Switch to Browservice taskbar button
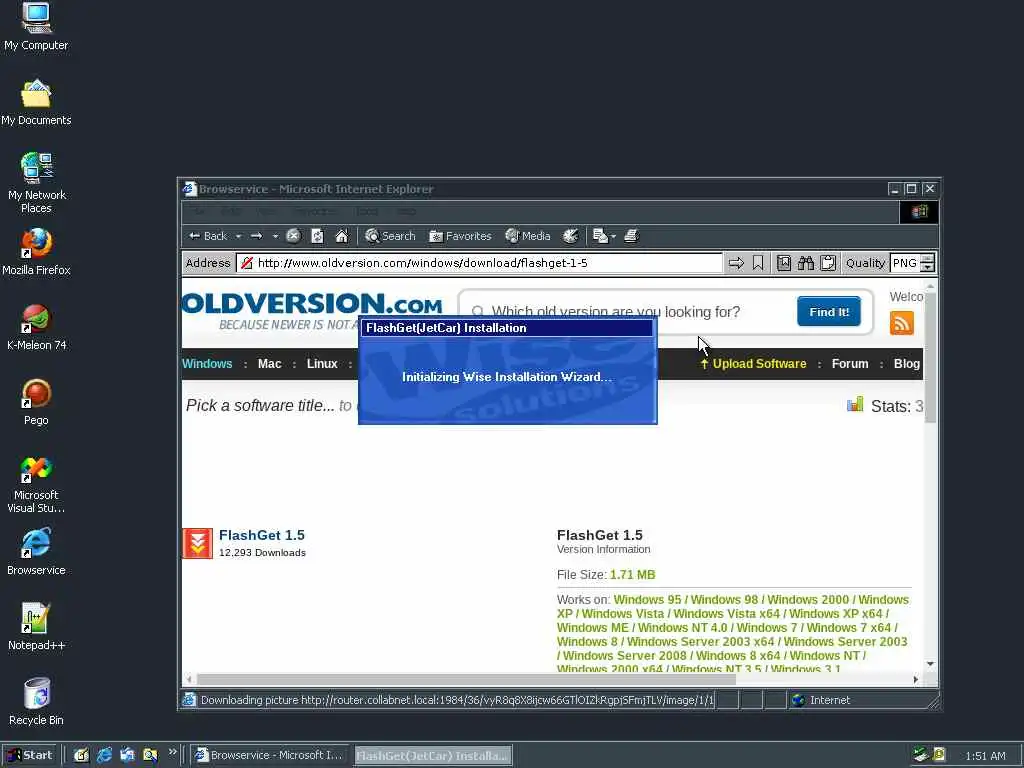 [x=270, y=756]
